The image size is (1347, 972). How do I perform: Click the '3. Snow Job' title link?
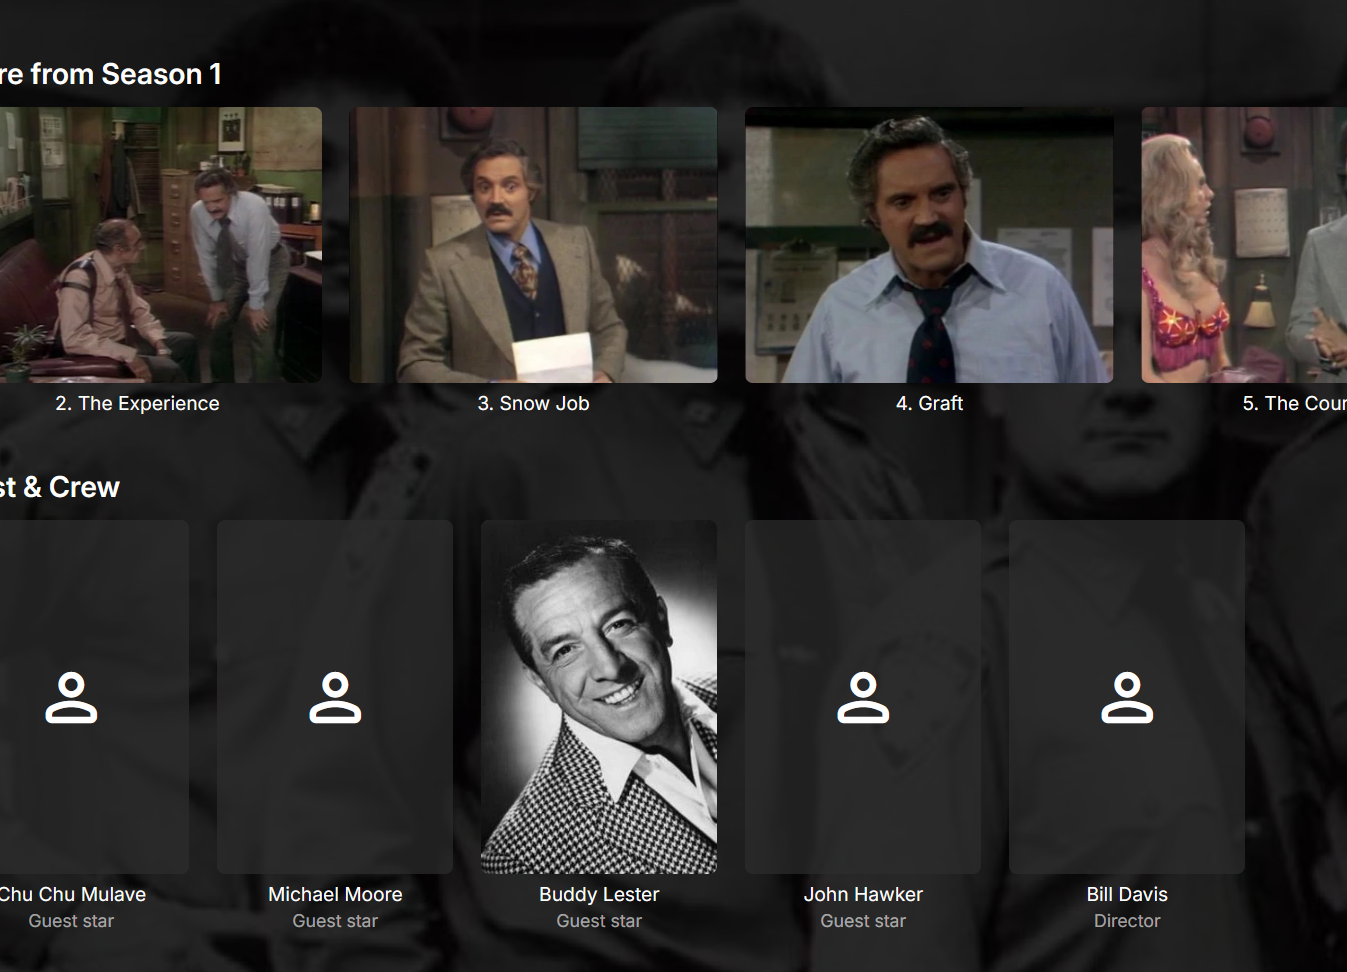click(x=533, y=403)
